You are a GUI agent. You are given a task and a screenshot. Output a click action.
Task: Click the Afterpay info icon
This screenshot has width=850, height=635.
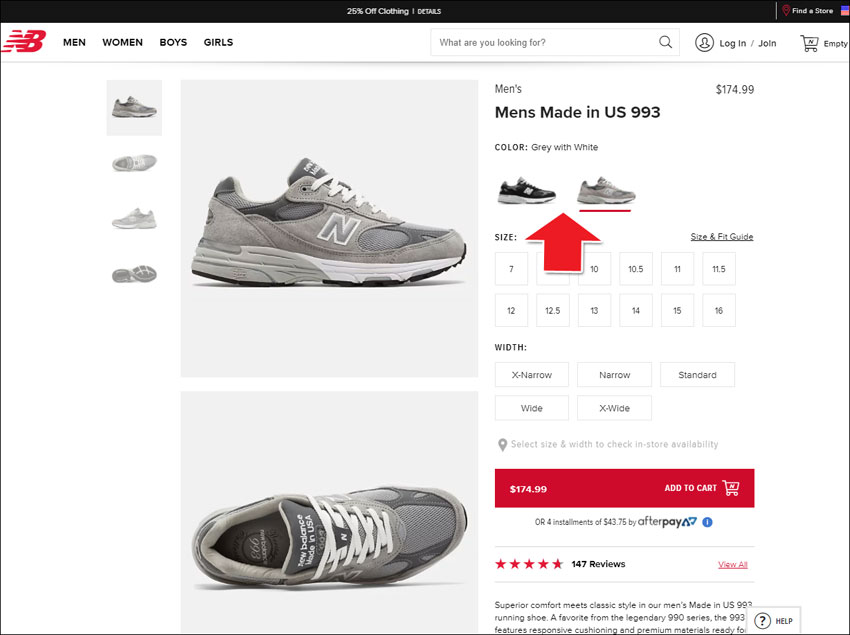coord(707,522)
